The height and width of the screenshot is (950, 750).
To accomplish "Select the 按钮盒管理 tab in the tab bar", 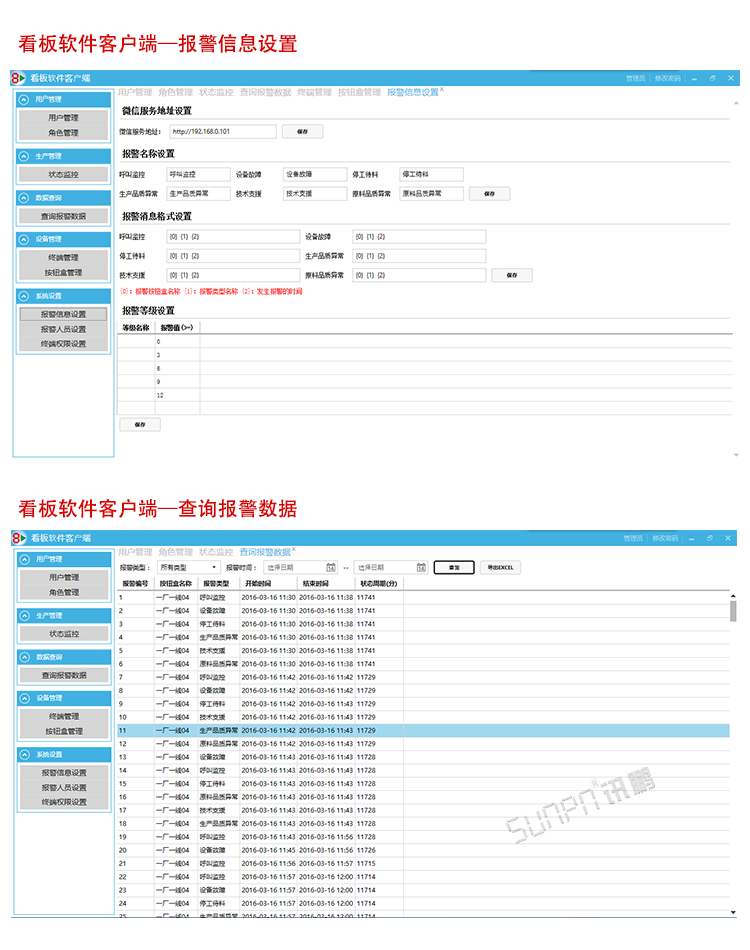I will (x=359, y=92).
